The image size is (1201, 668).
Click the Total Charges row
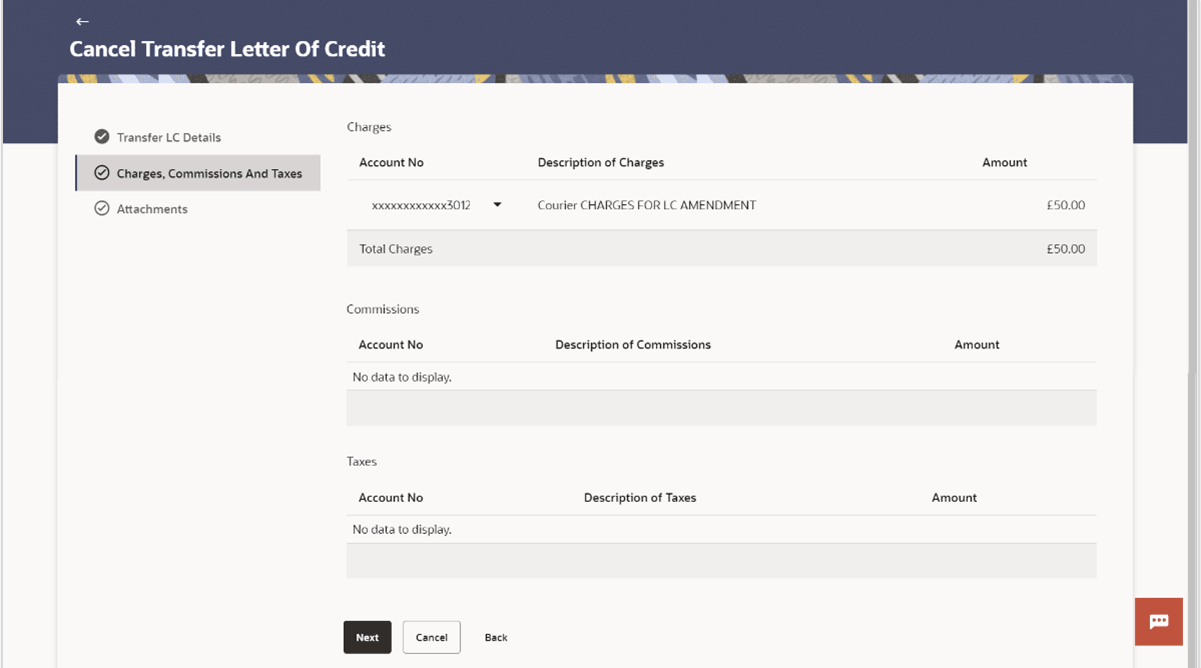[395, 248]
